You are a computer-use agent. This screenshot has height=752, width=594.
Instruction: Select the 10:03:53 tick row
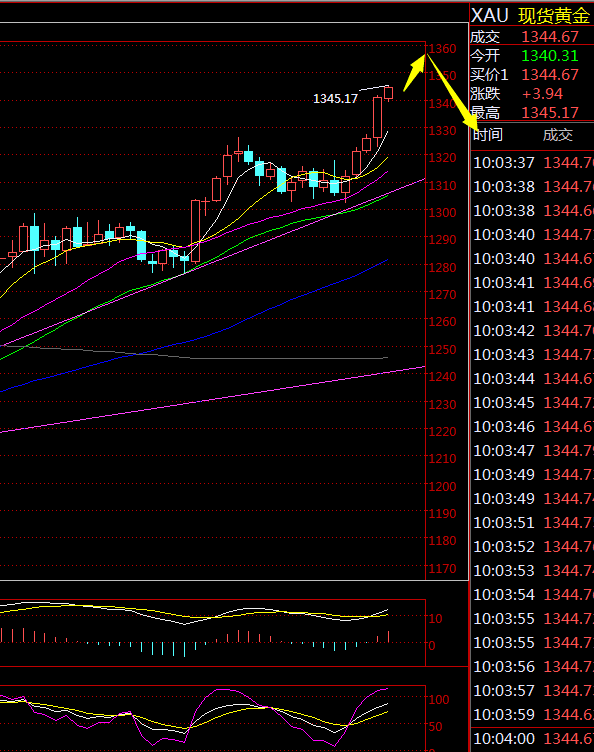533,570
